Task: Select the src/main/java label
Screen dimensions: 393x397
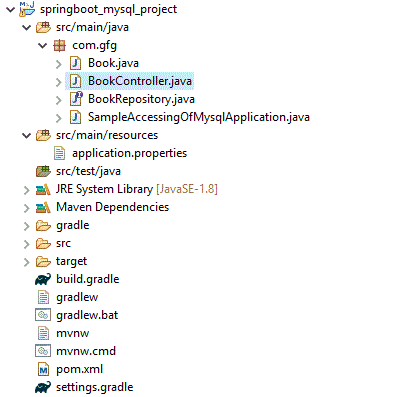Action: (x=92, y=27)
